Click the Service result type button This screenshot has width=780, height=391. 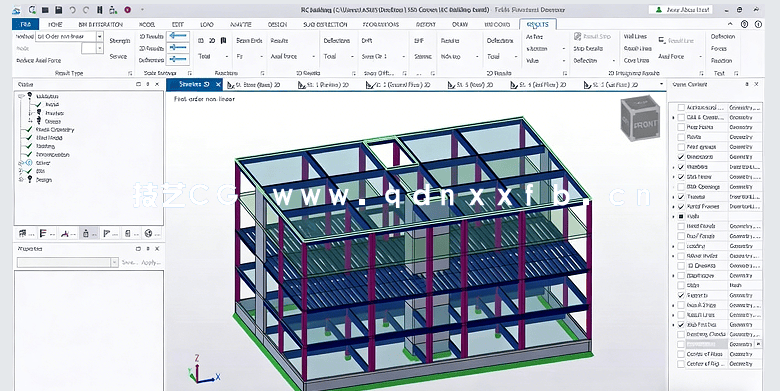pyautogui.click(x=118, y=56)
